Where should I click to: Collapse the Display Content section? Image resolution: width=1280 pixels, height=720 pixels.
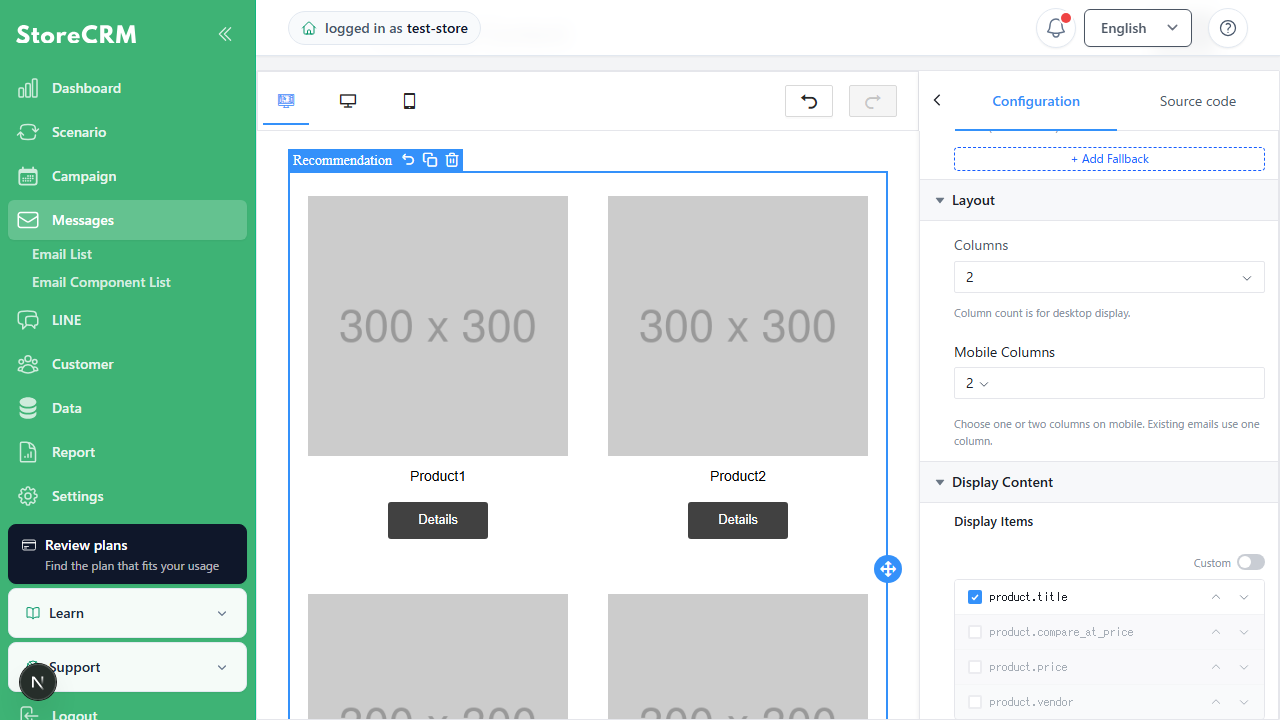point(1099,482)
